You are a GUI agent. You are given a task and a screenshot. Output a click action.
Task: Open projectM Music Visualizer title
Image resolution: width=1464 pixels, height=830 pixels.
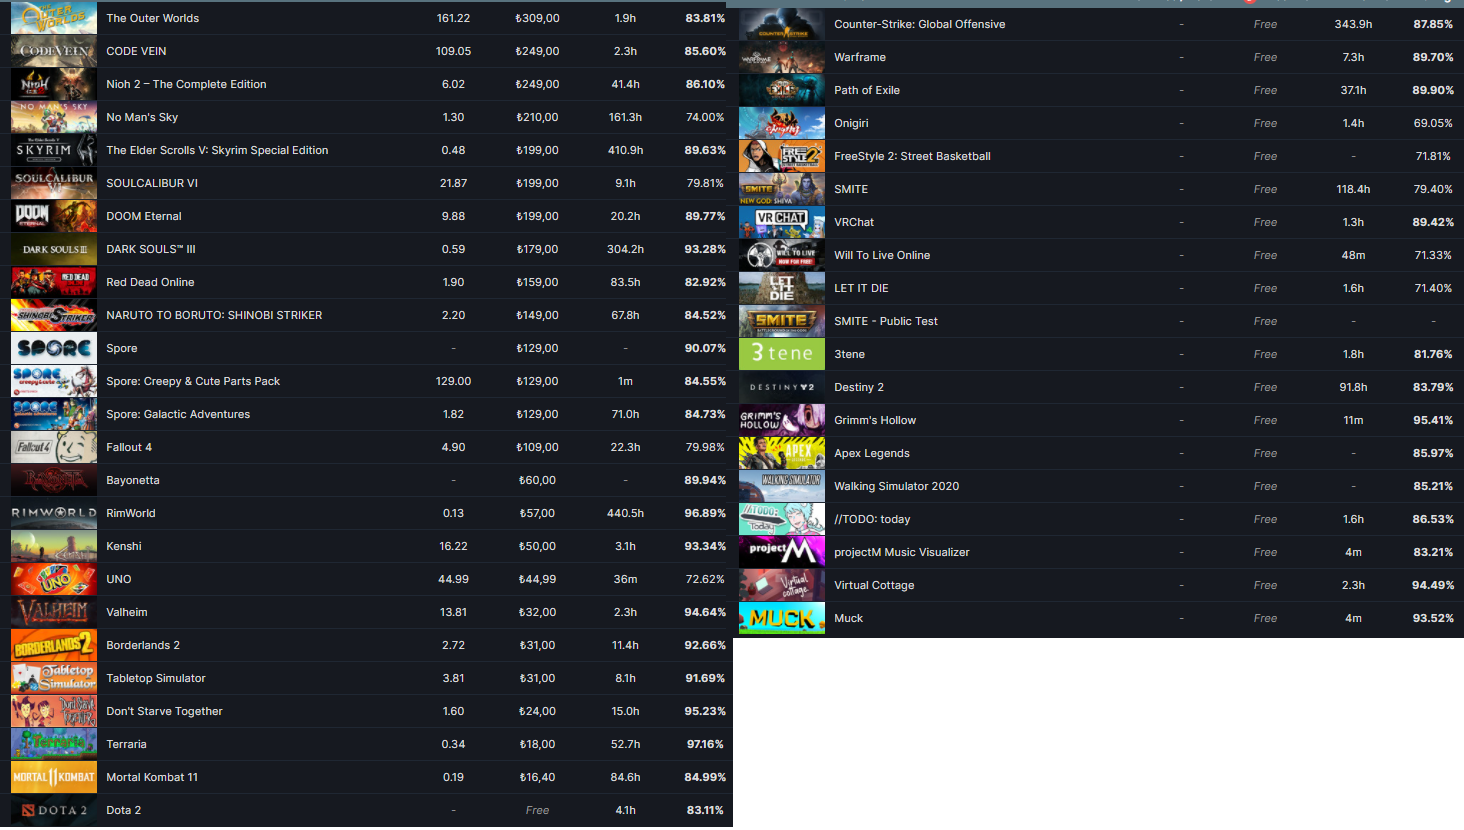click(x=902, y=552)
